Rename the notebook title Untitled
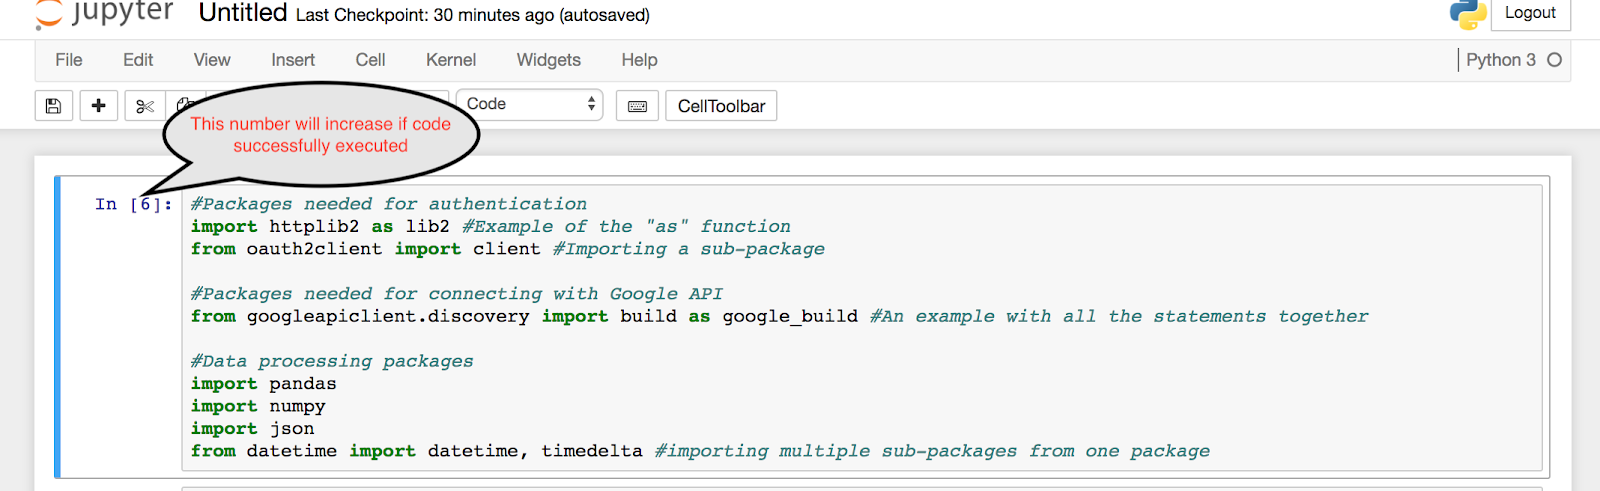This screenshot has height=491, width=1600. (x=243, y=13)
